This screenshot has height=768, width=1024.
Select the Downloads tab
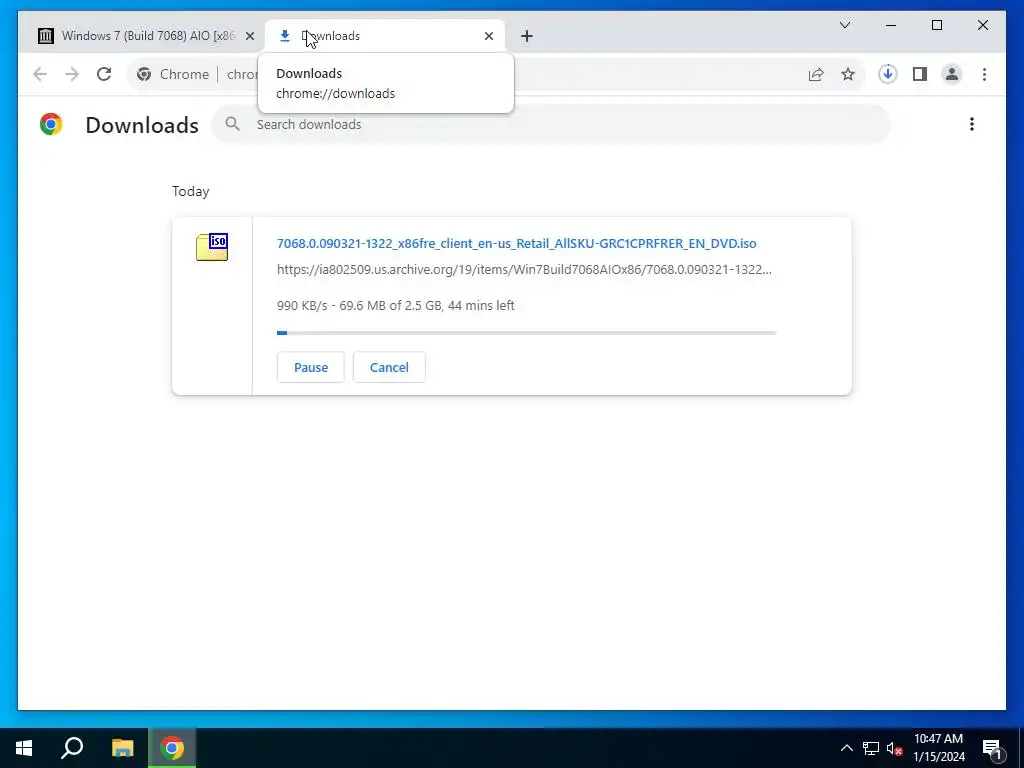[385, 36]
